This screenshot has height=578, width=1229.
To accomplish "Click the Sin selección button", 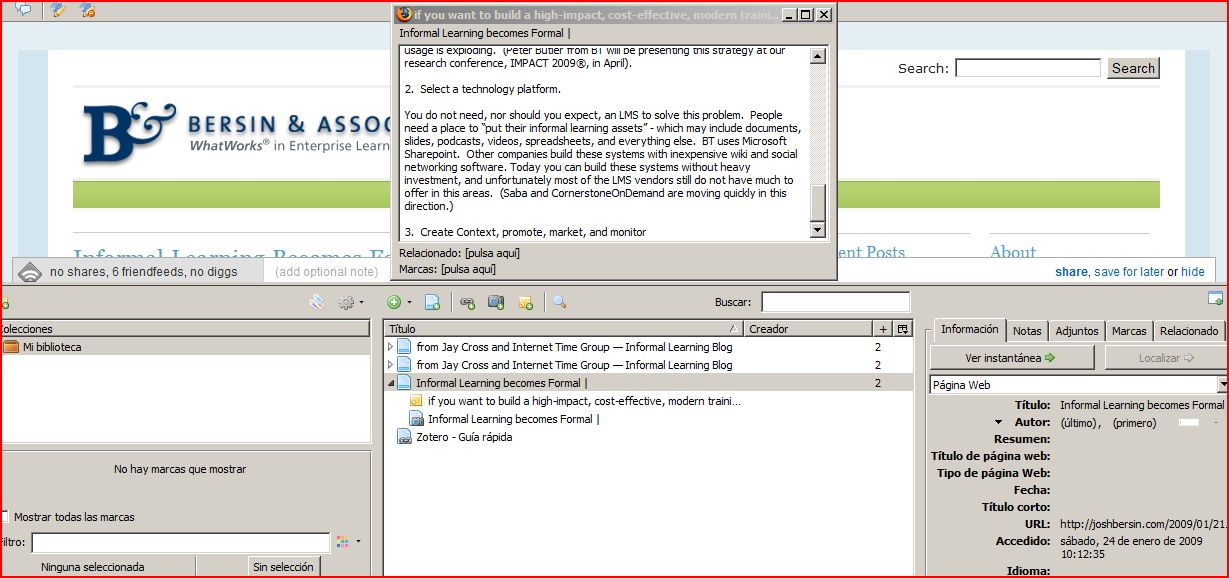I will tap(283, 567).
